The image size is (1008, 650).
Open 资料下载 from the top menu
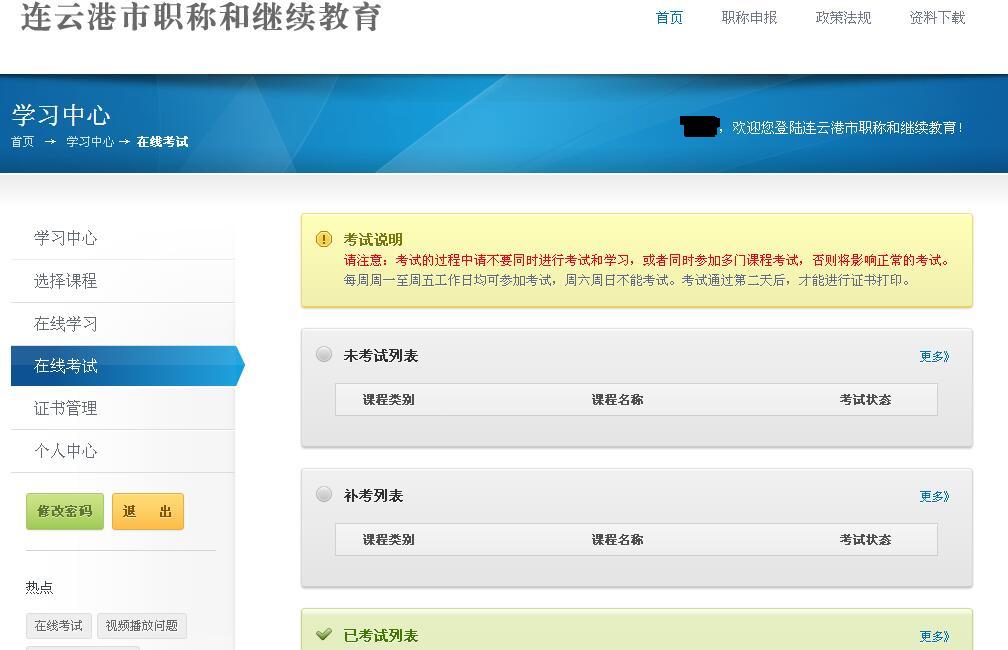click(x=937, y=18)
